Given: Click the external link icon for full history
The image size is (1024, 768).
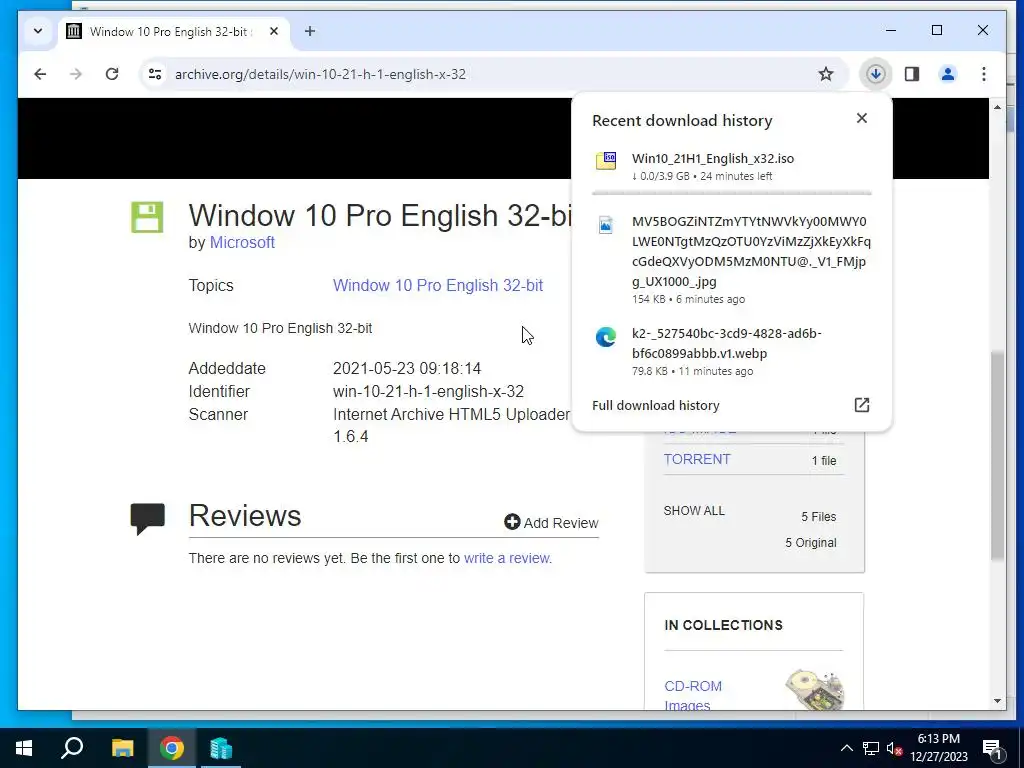Looking at the screenshot, I should pos(862,405).
